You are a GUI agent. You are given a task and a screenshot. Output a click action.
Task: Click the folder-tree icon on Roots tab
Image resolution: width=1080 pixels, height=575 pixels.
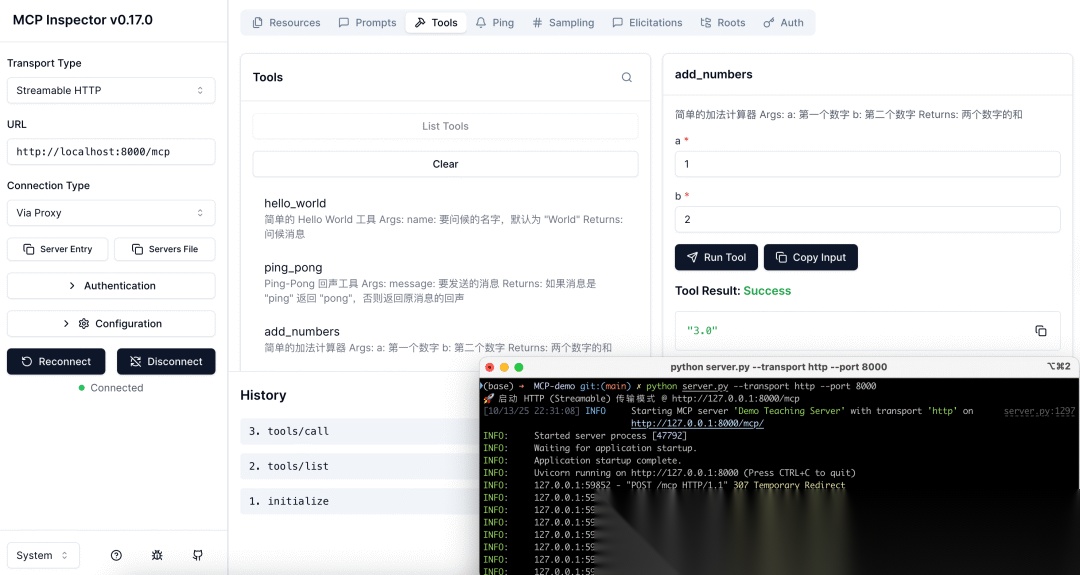pos(705,23)
